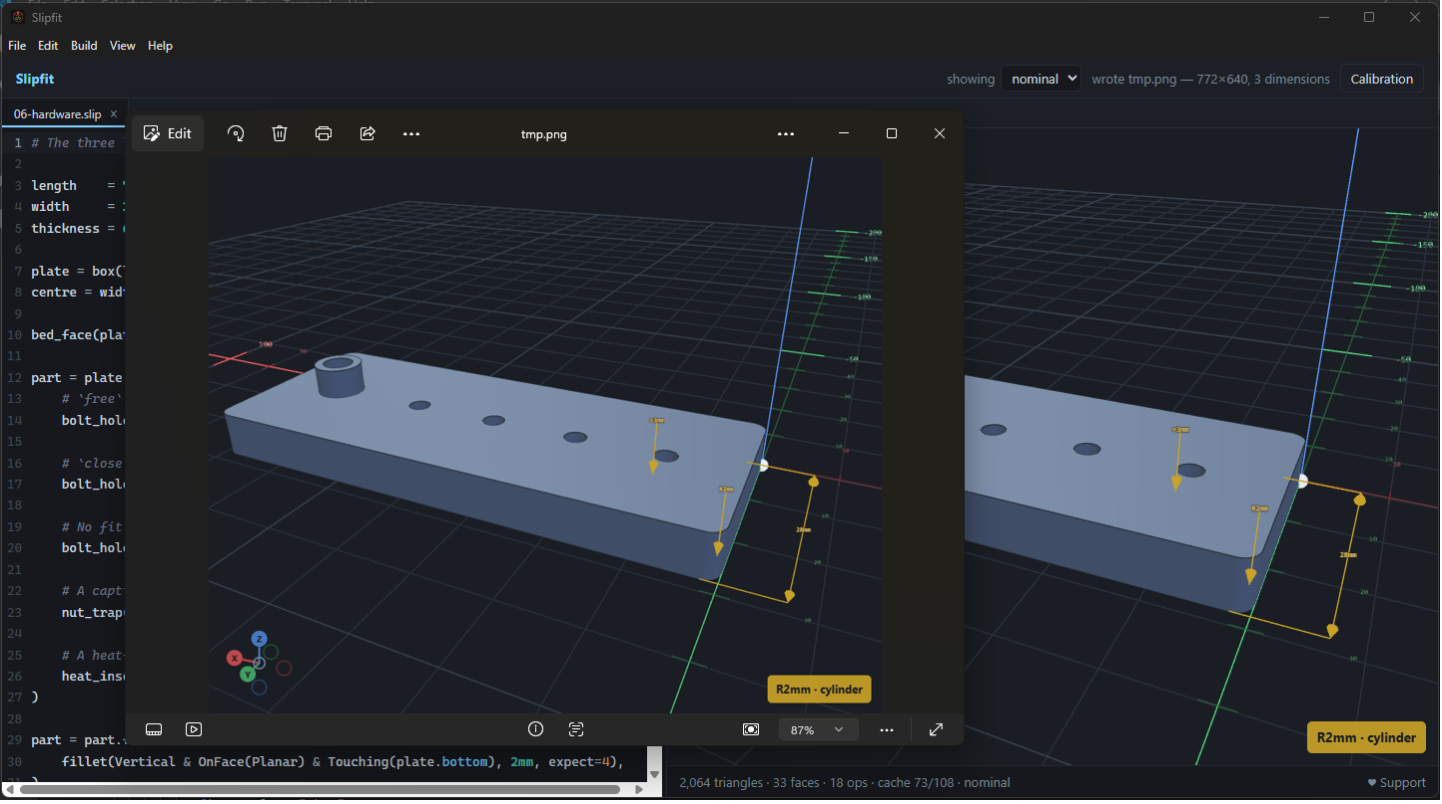Viewport: 1442px width, 804px height.
Task: Open the Help menu
Action: (160, 46)
